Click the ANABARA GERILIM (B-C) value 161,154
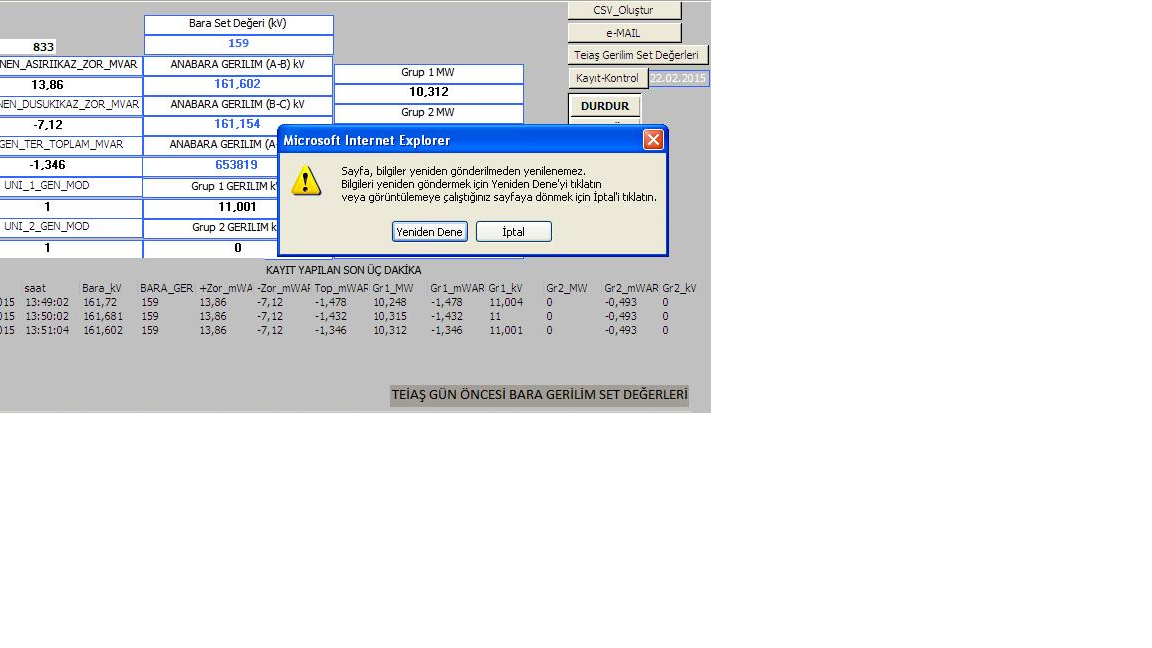The height and width of the screenshot is (648, 1152). coord(237,124)
